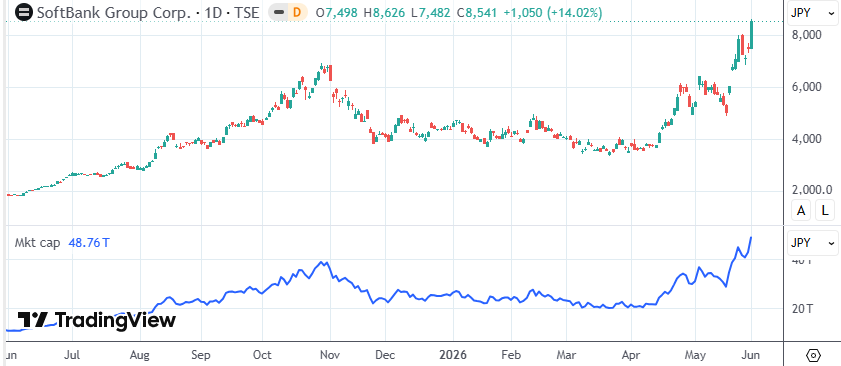Image resolution: width=841 pixels, height=366 pixels.
Task: Click the Mar label on the time axis
Action: (566, 355)
